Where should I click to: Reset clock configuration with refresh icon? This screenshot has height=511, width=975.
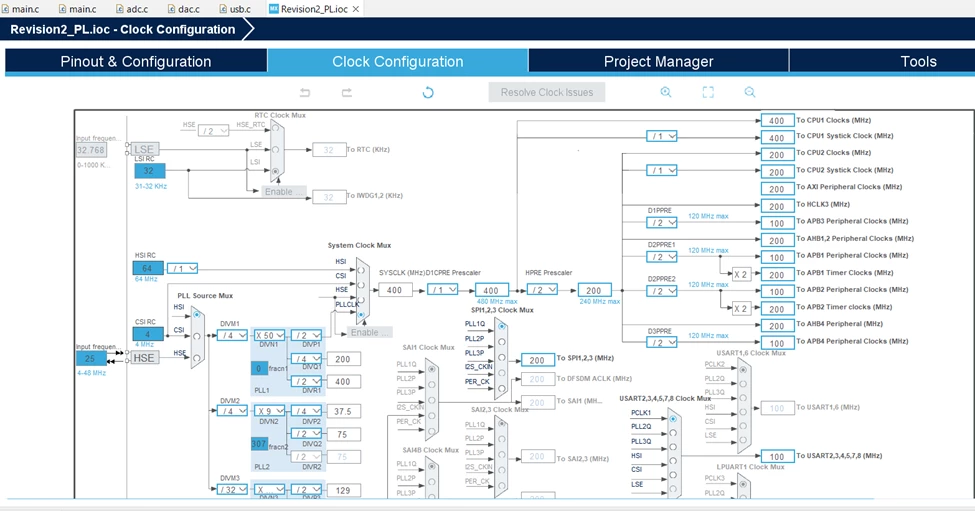point(428,93)
